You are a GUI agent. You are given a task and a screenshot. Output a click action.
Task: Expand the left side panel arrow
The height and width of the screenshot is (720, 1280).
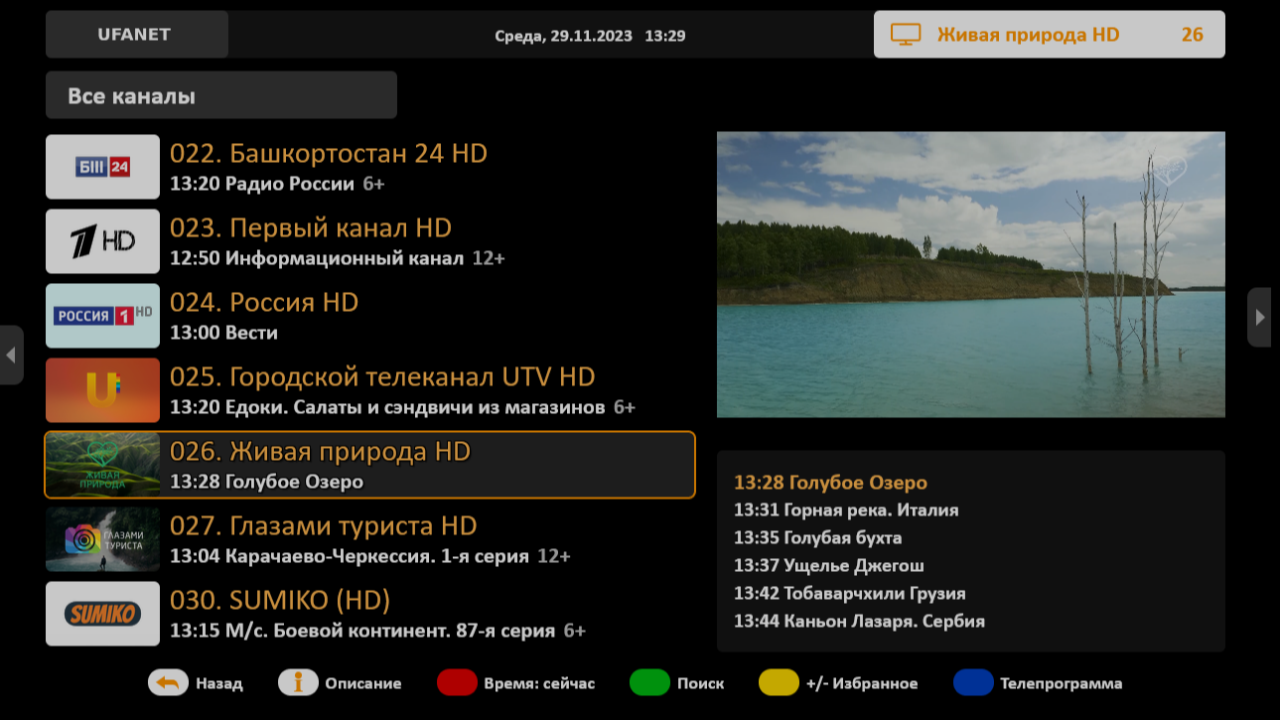(11, 355)
